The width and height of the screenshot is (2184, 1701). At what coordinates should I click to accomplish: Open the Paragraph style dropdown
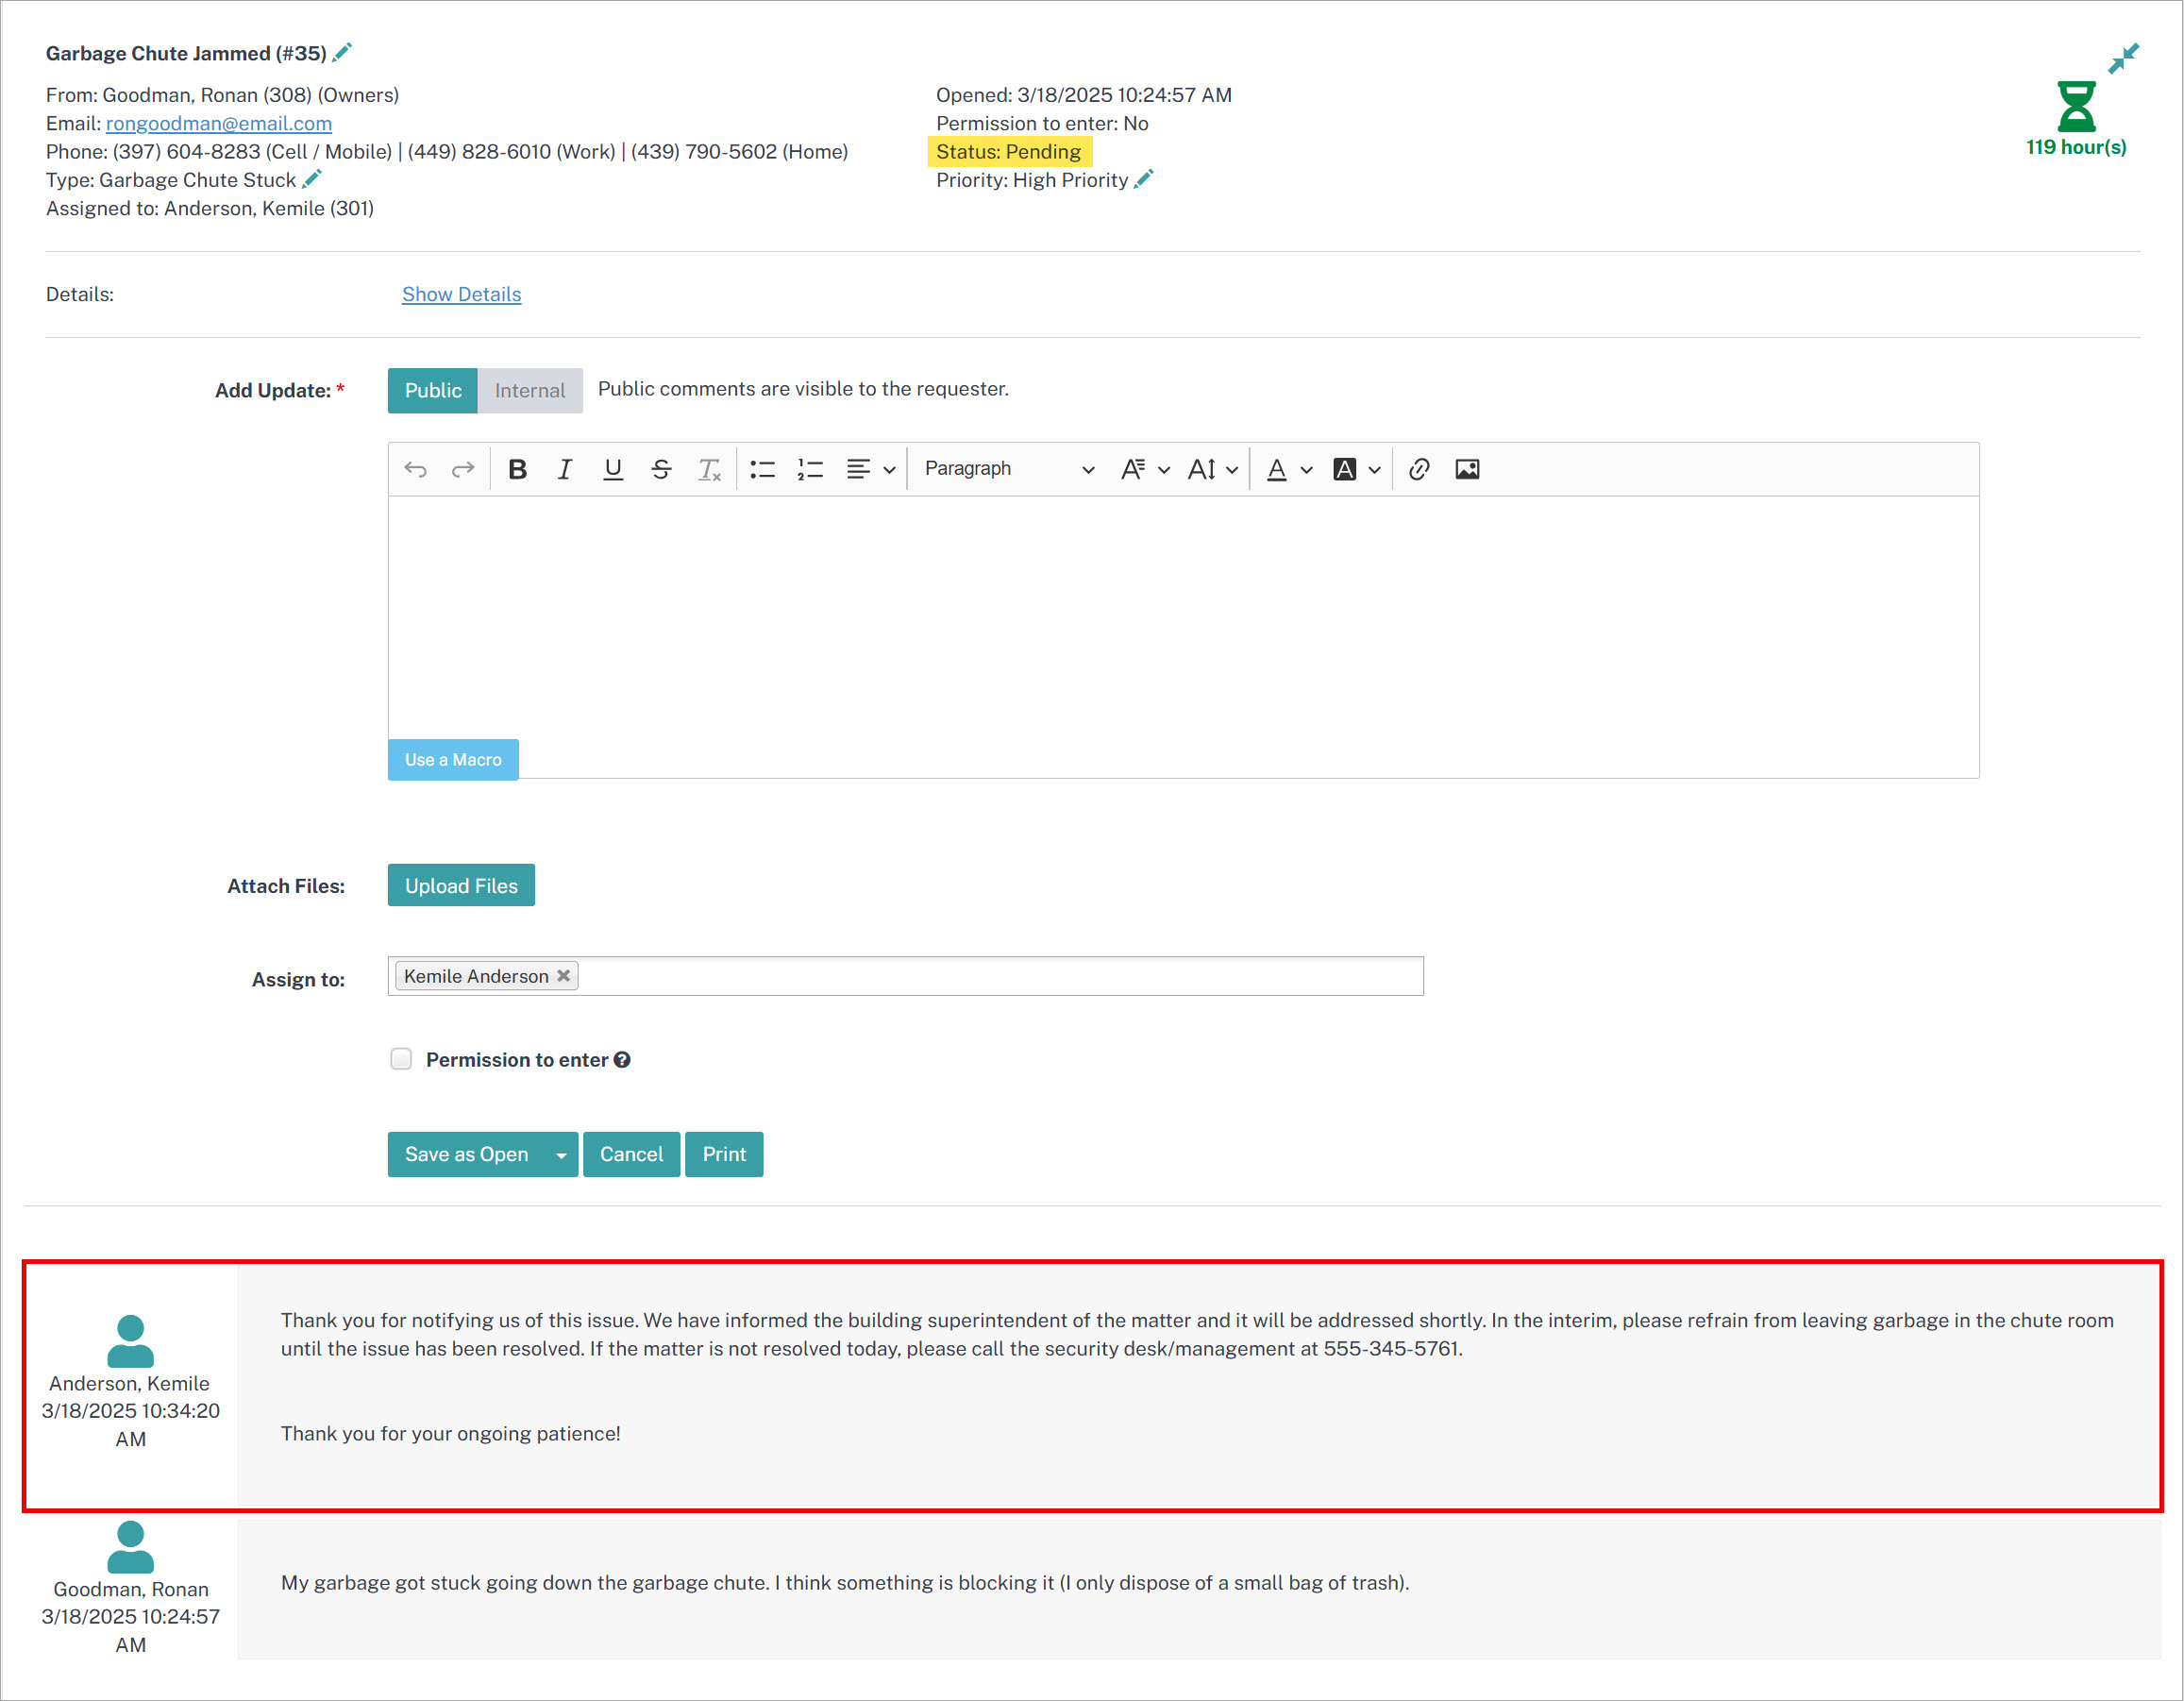coord(1008,469)
